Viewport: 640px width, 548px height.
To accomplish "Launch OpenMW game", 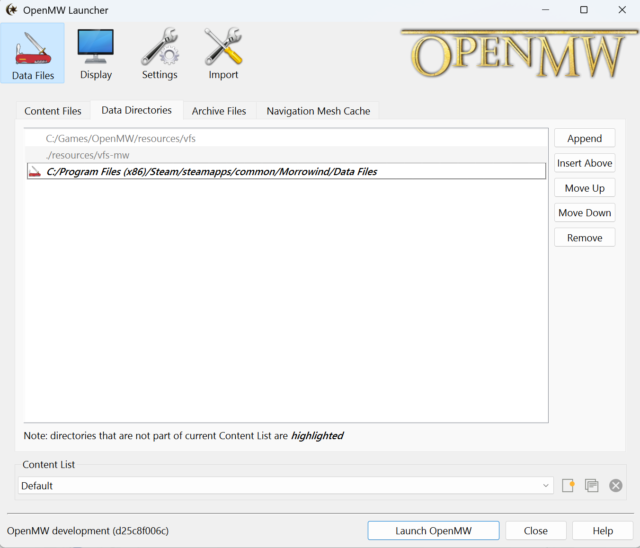I will coord(433,531).
